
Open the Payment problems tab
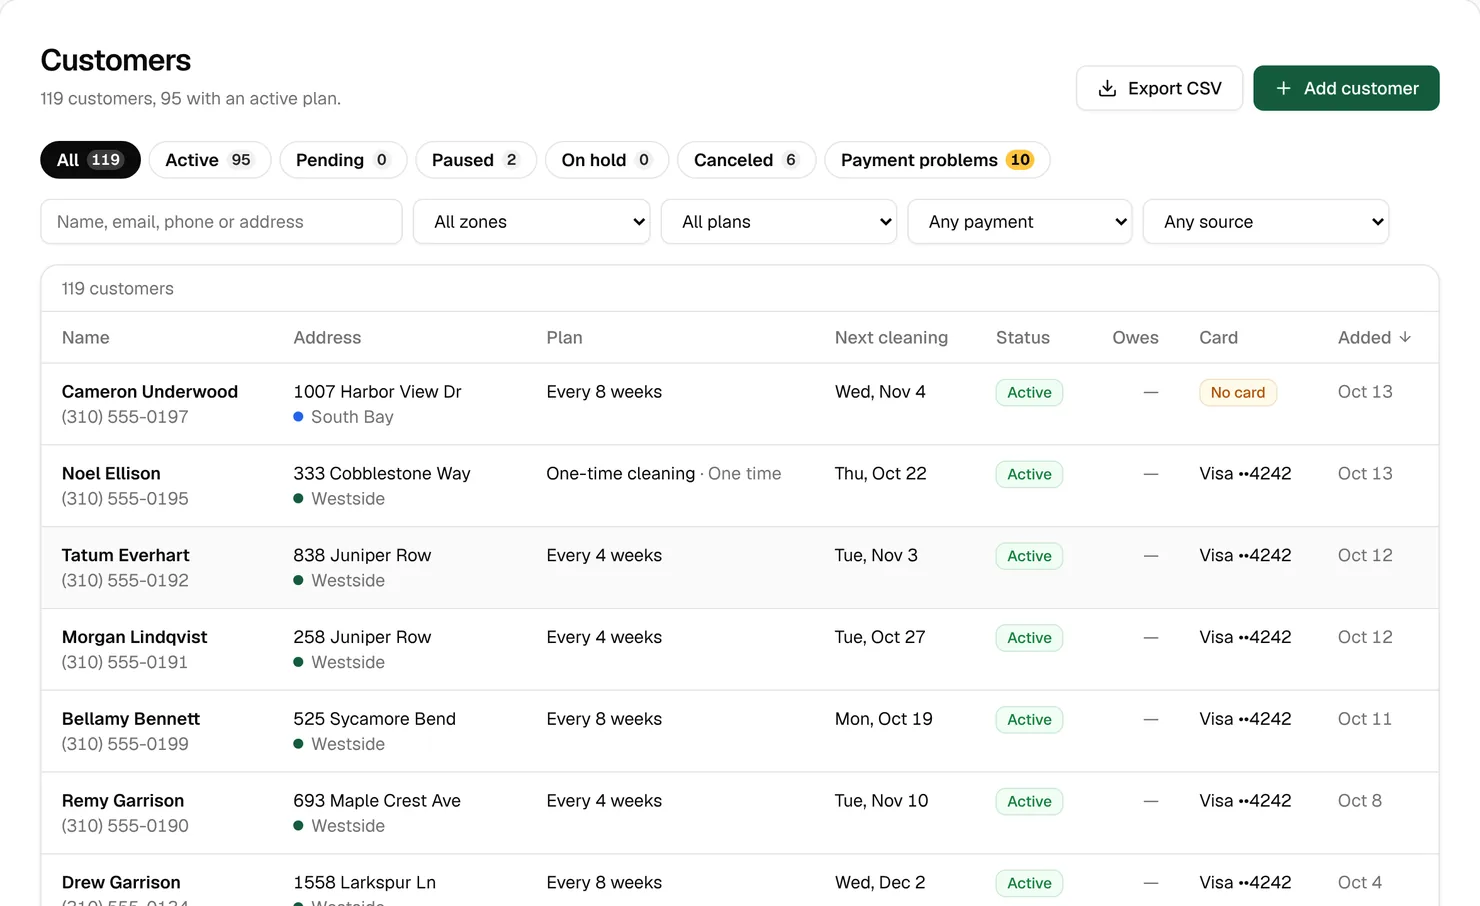937,160
